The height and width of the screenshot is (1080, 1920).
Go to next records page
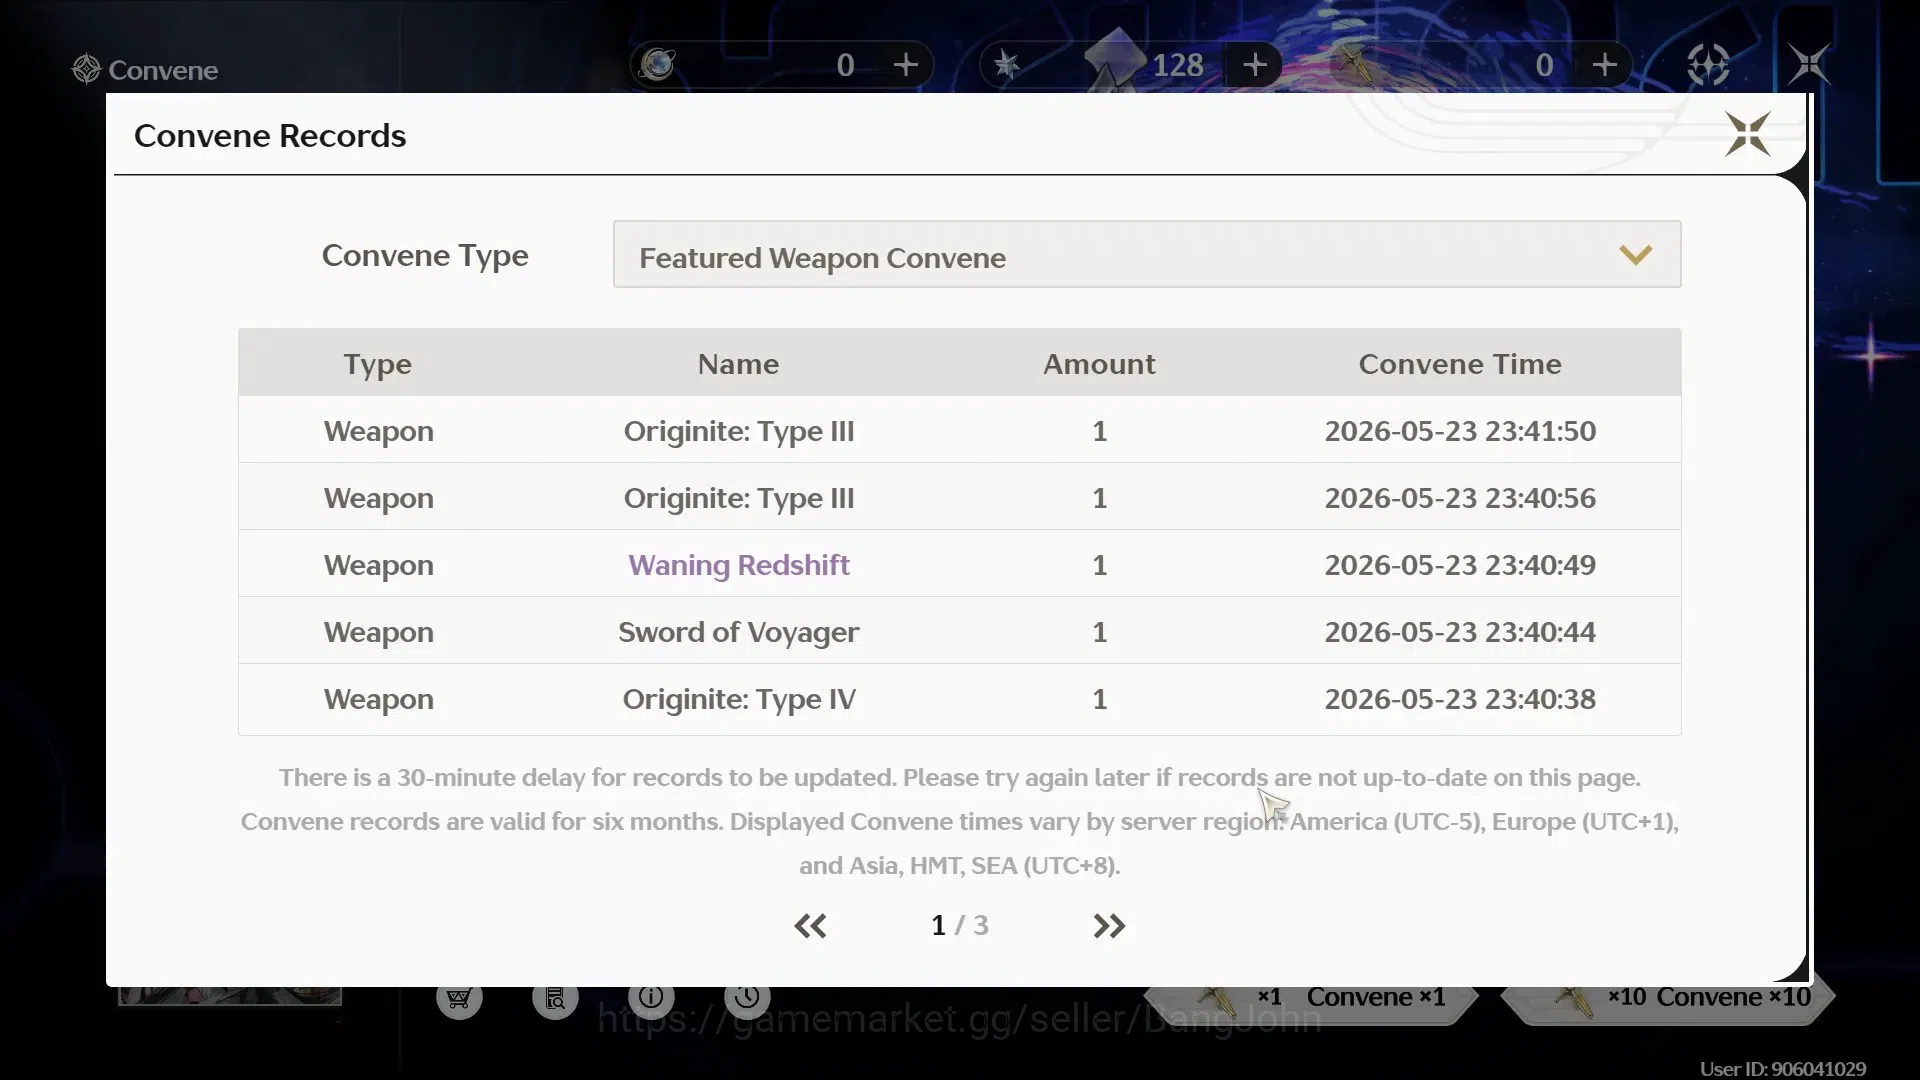1109,926
